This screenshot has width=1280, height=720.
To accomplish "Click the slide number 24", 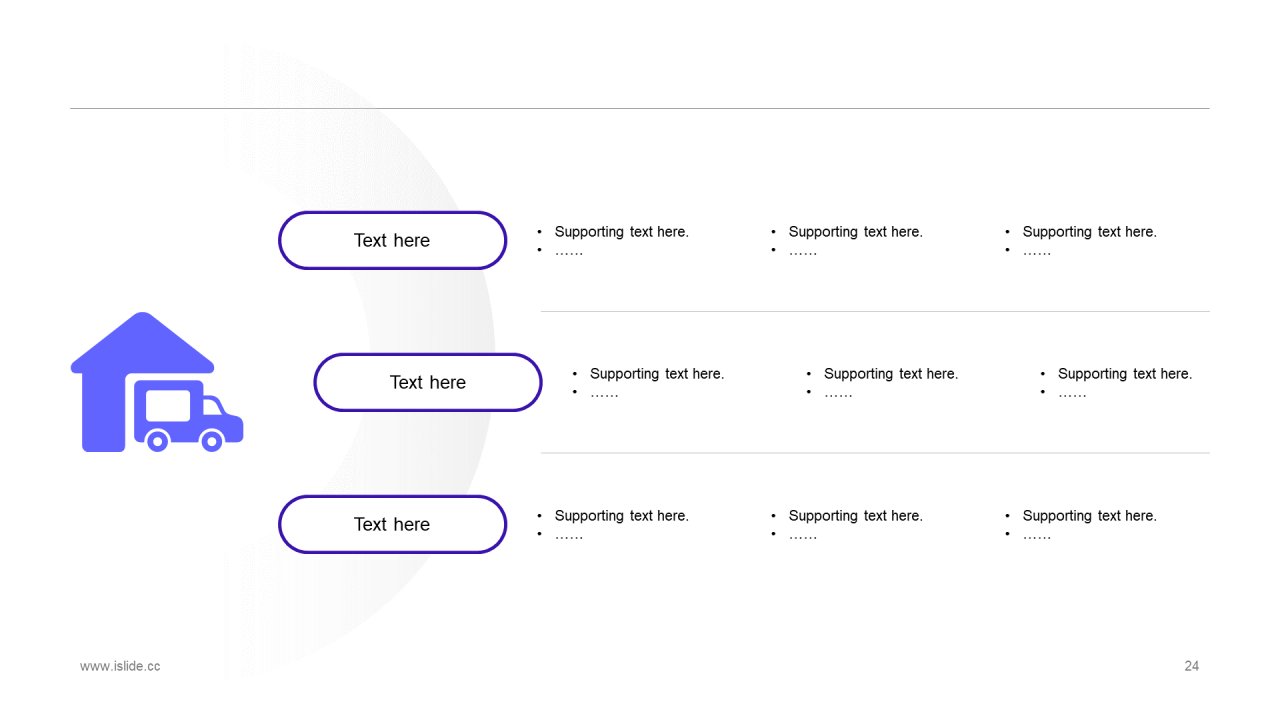I will pyautogui.click(x=1191, y=666).
